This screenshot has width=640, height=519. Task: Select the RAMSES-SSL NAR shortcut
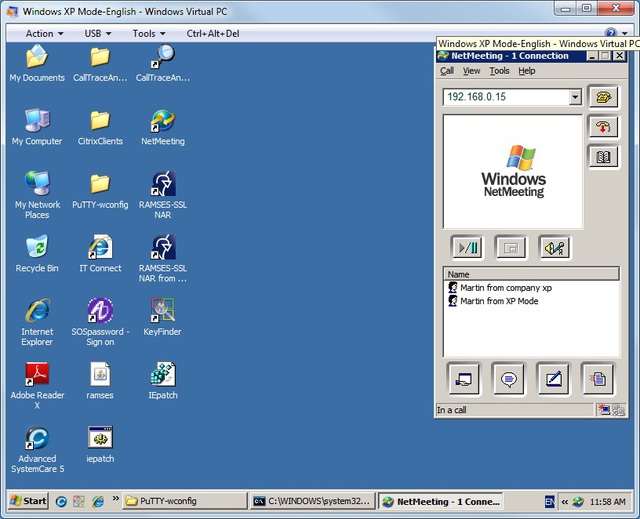(162, 195)
